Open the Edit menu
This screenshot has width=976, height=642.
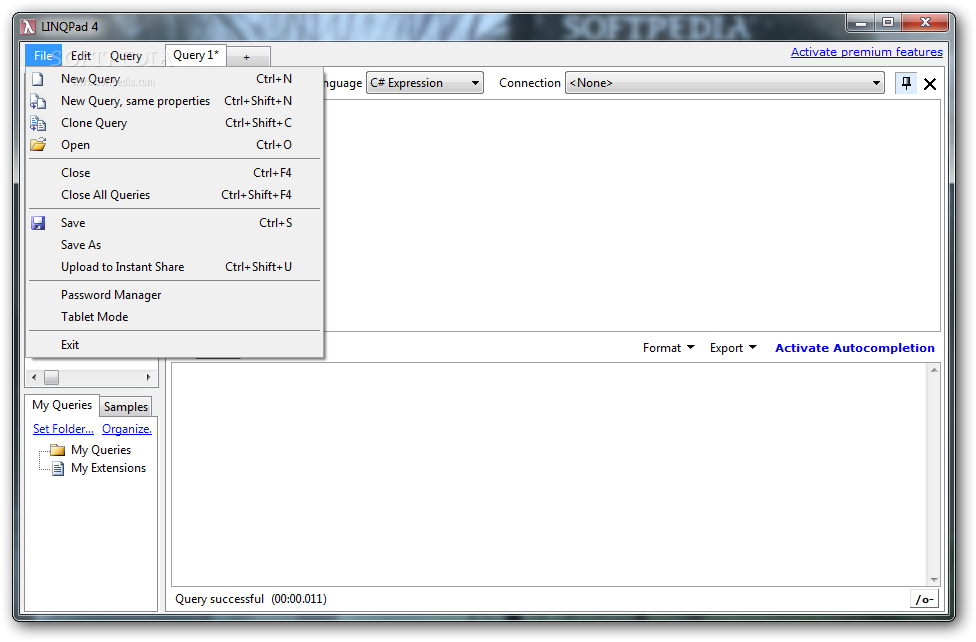click(81, 55)
